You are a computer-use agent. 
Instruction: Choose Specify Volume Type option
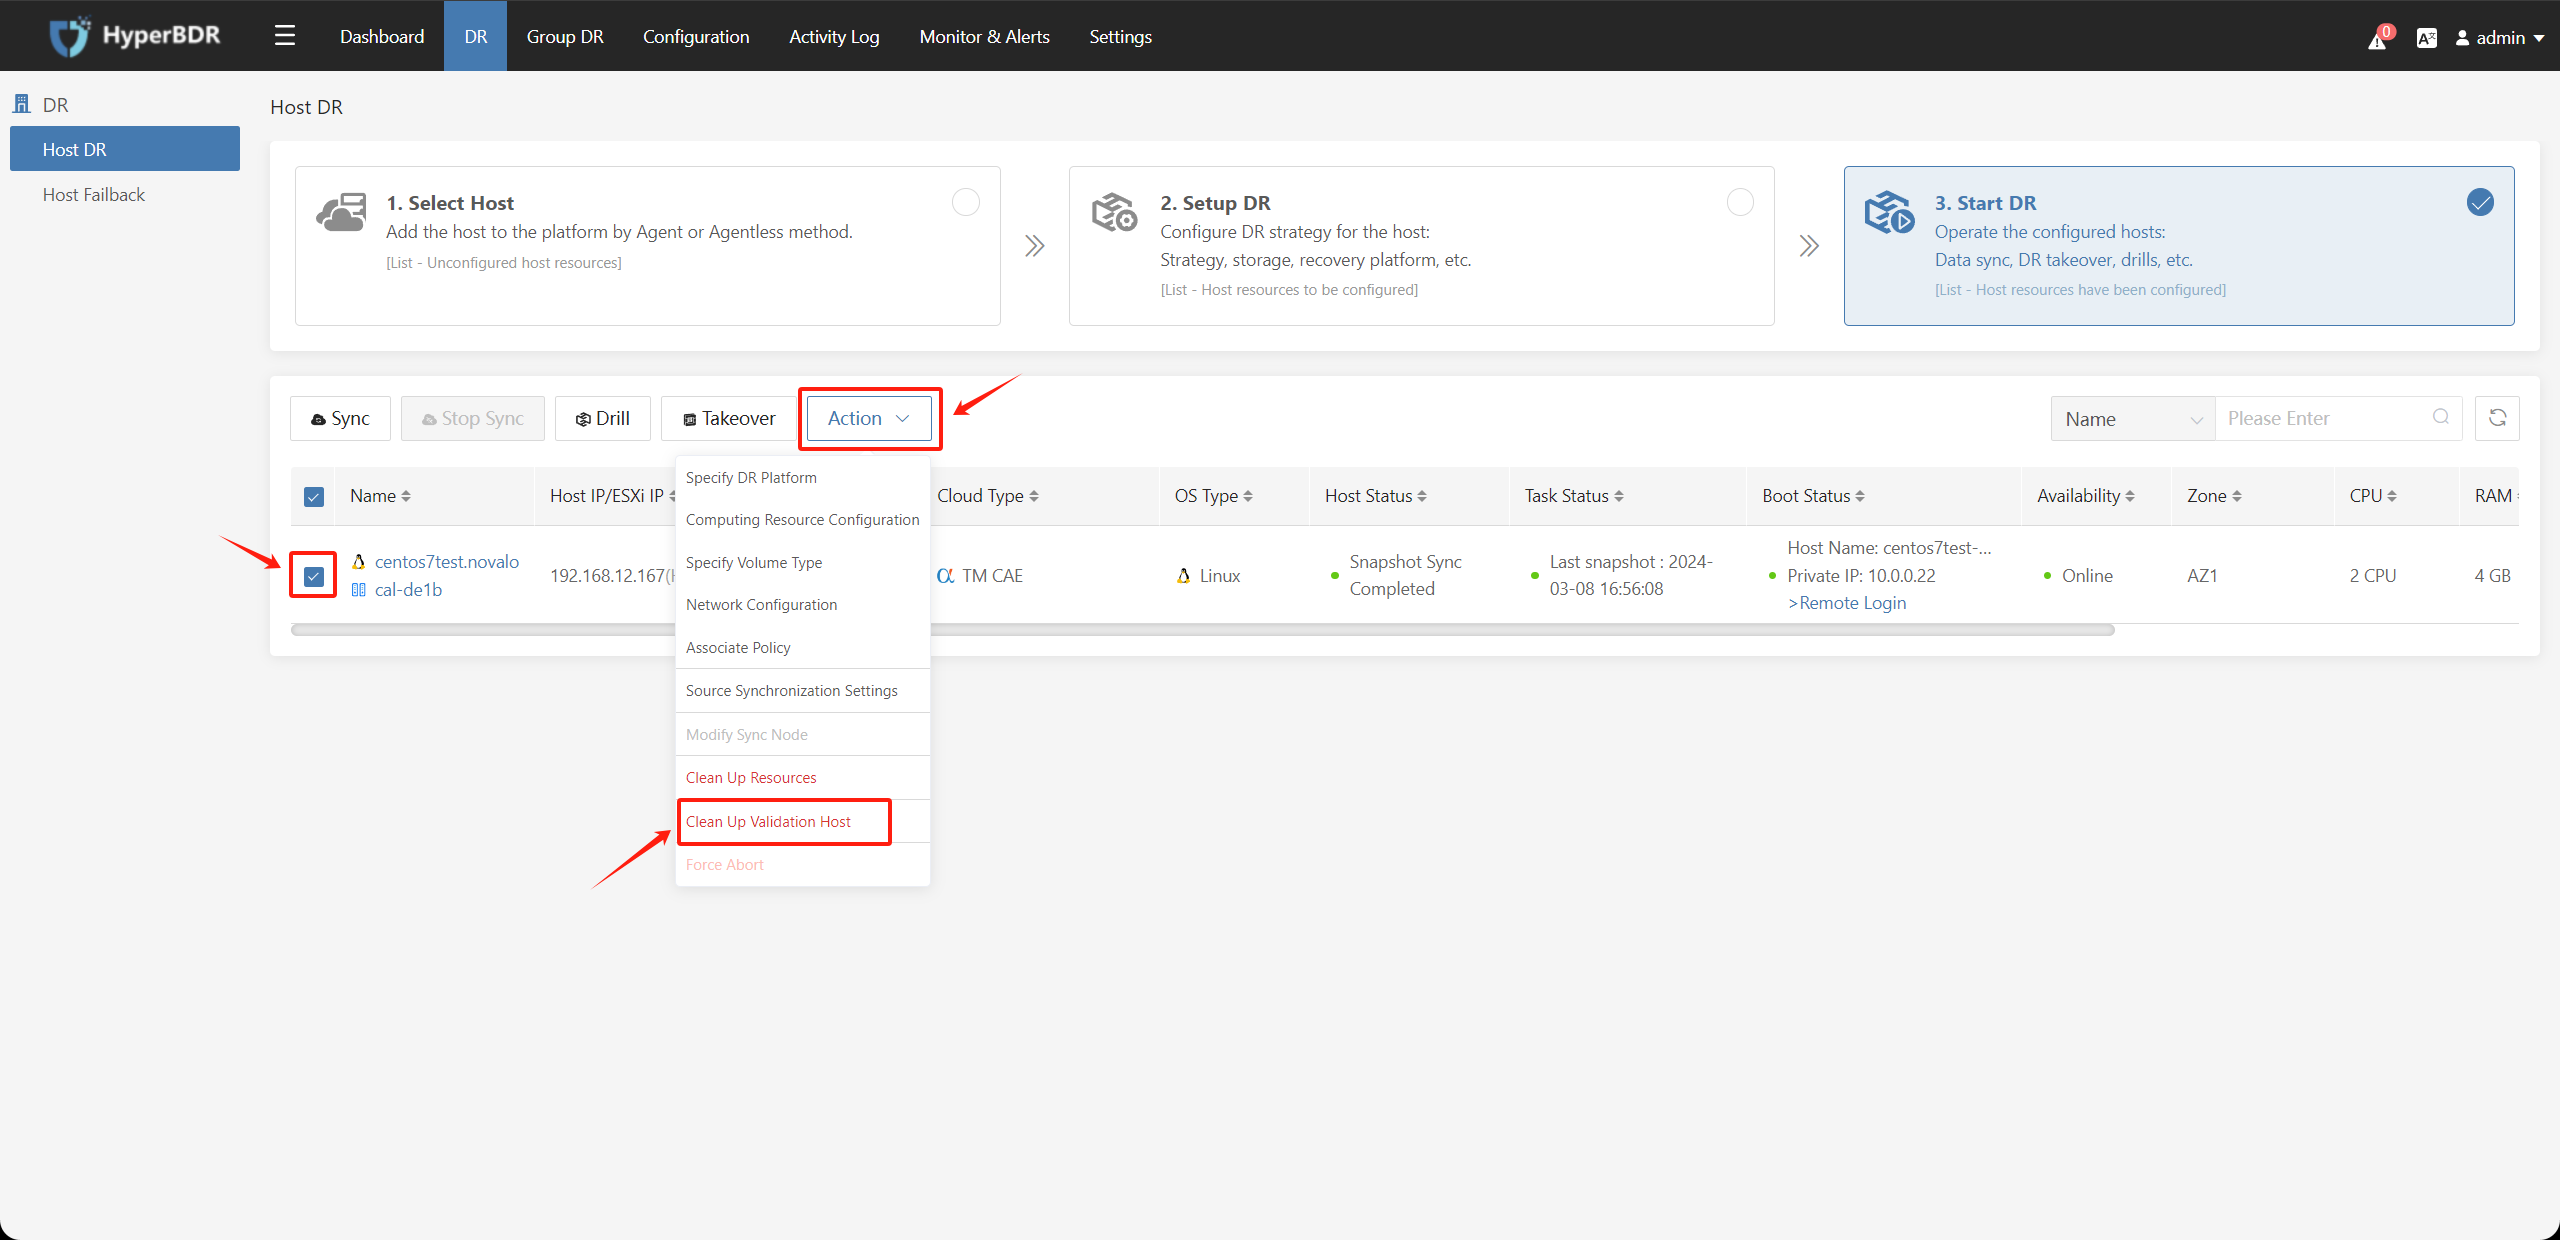[803, 563]
